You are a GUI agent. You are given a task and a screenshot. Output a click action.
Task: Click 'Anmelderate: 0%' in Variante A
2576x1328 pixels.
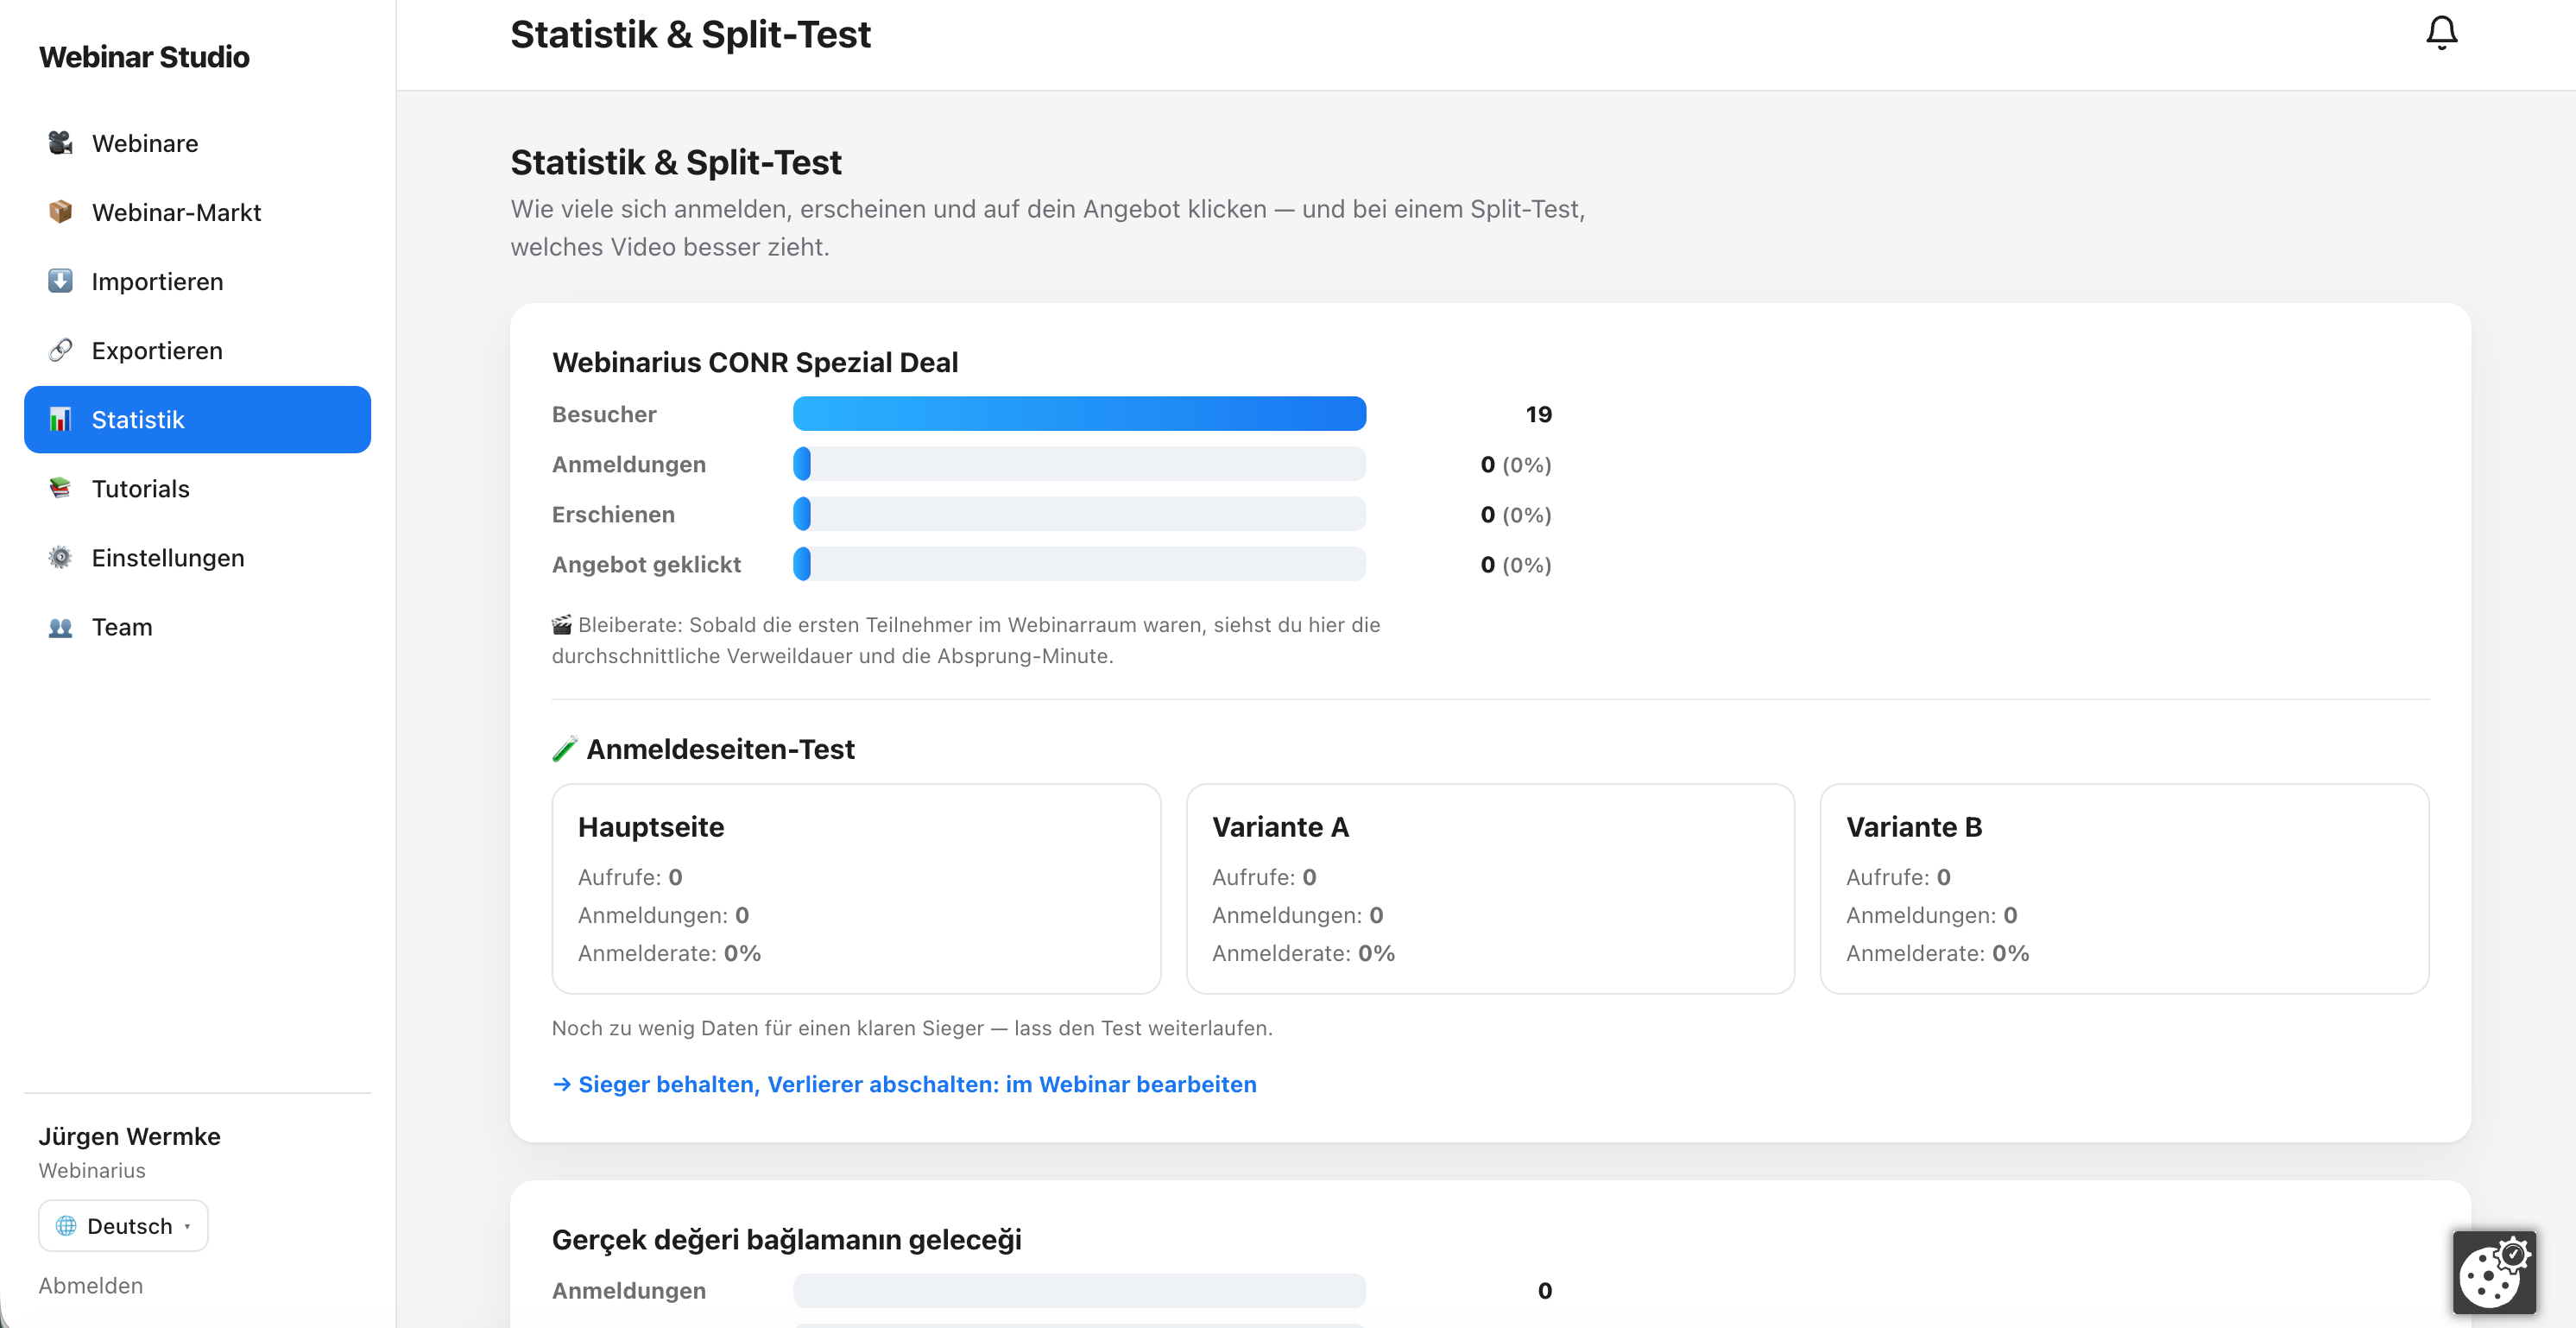tap(1303, 953)
